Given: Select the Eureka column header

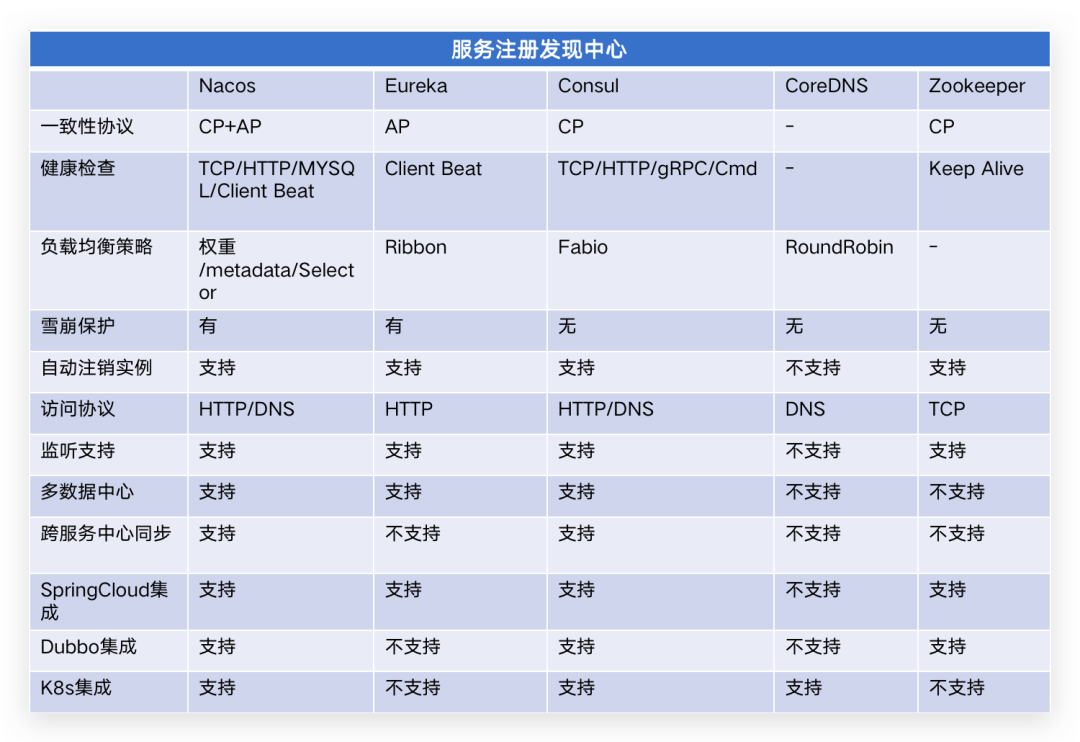Looking at the screenshot, I should pyautogui.click(x=416, y=86).
